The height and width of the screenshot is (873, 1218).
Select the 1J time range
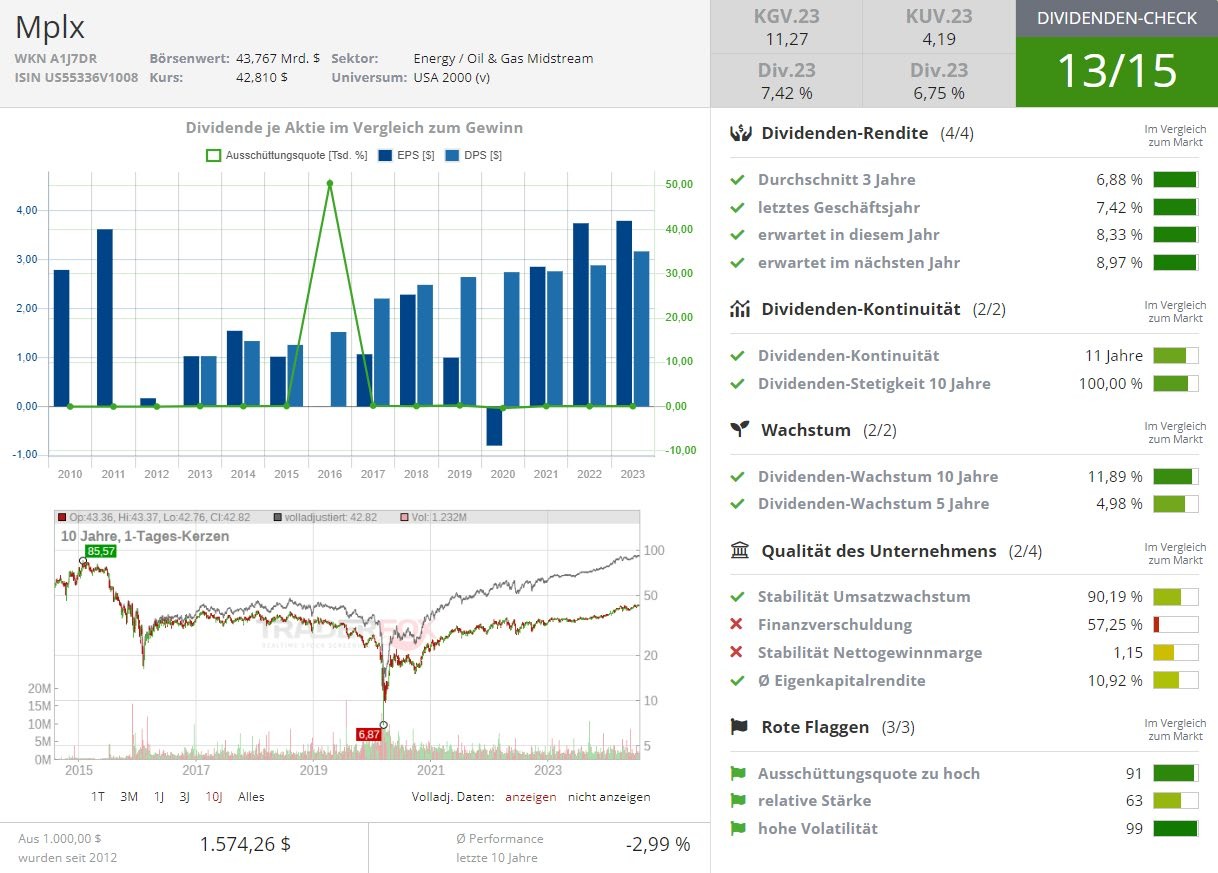point(159,797)
